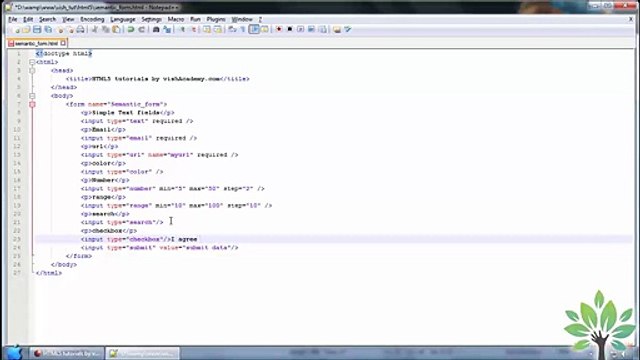Image resolution: width=640 pixels, height=360 pixels.
Task: Open the View menu
Action: point(68,19)
